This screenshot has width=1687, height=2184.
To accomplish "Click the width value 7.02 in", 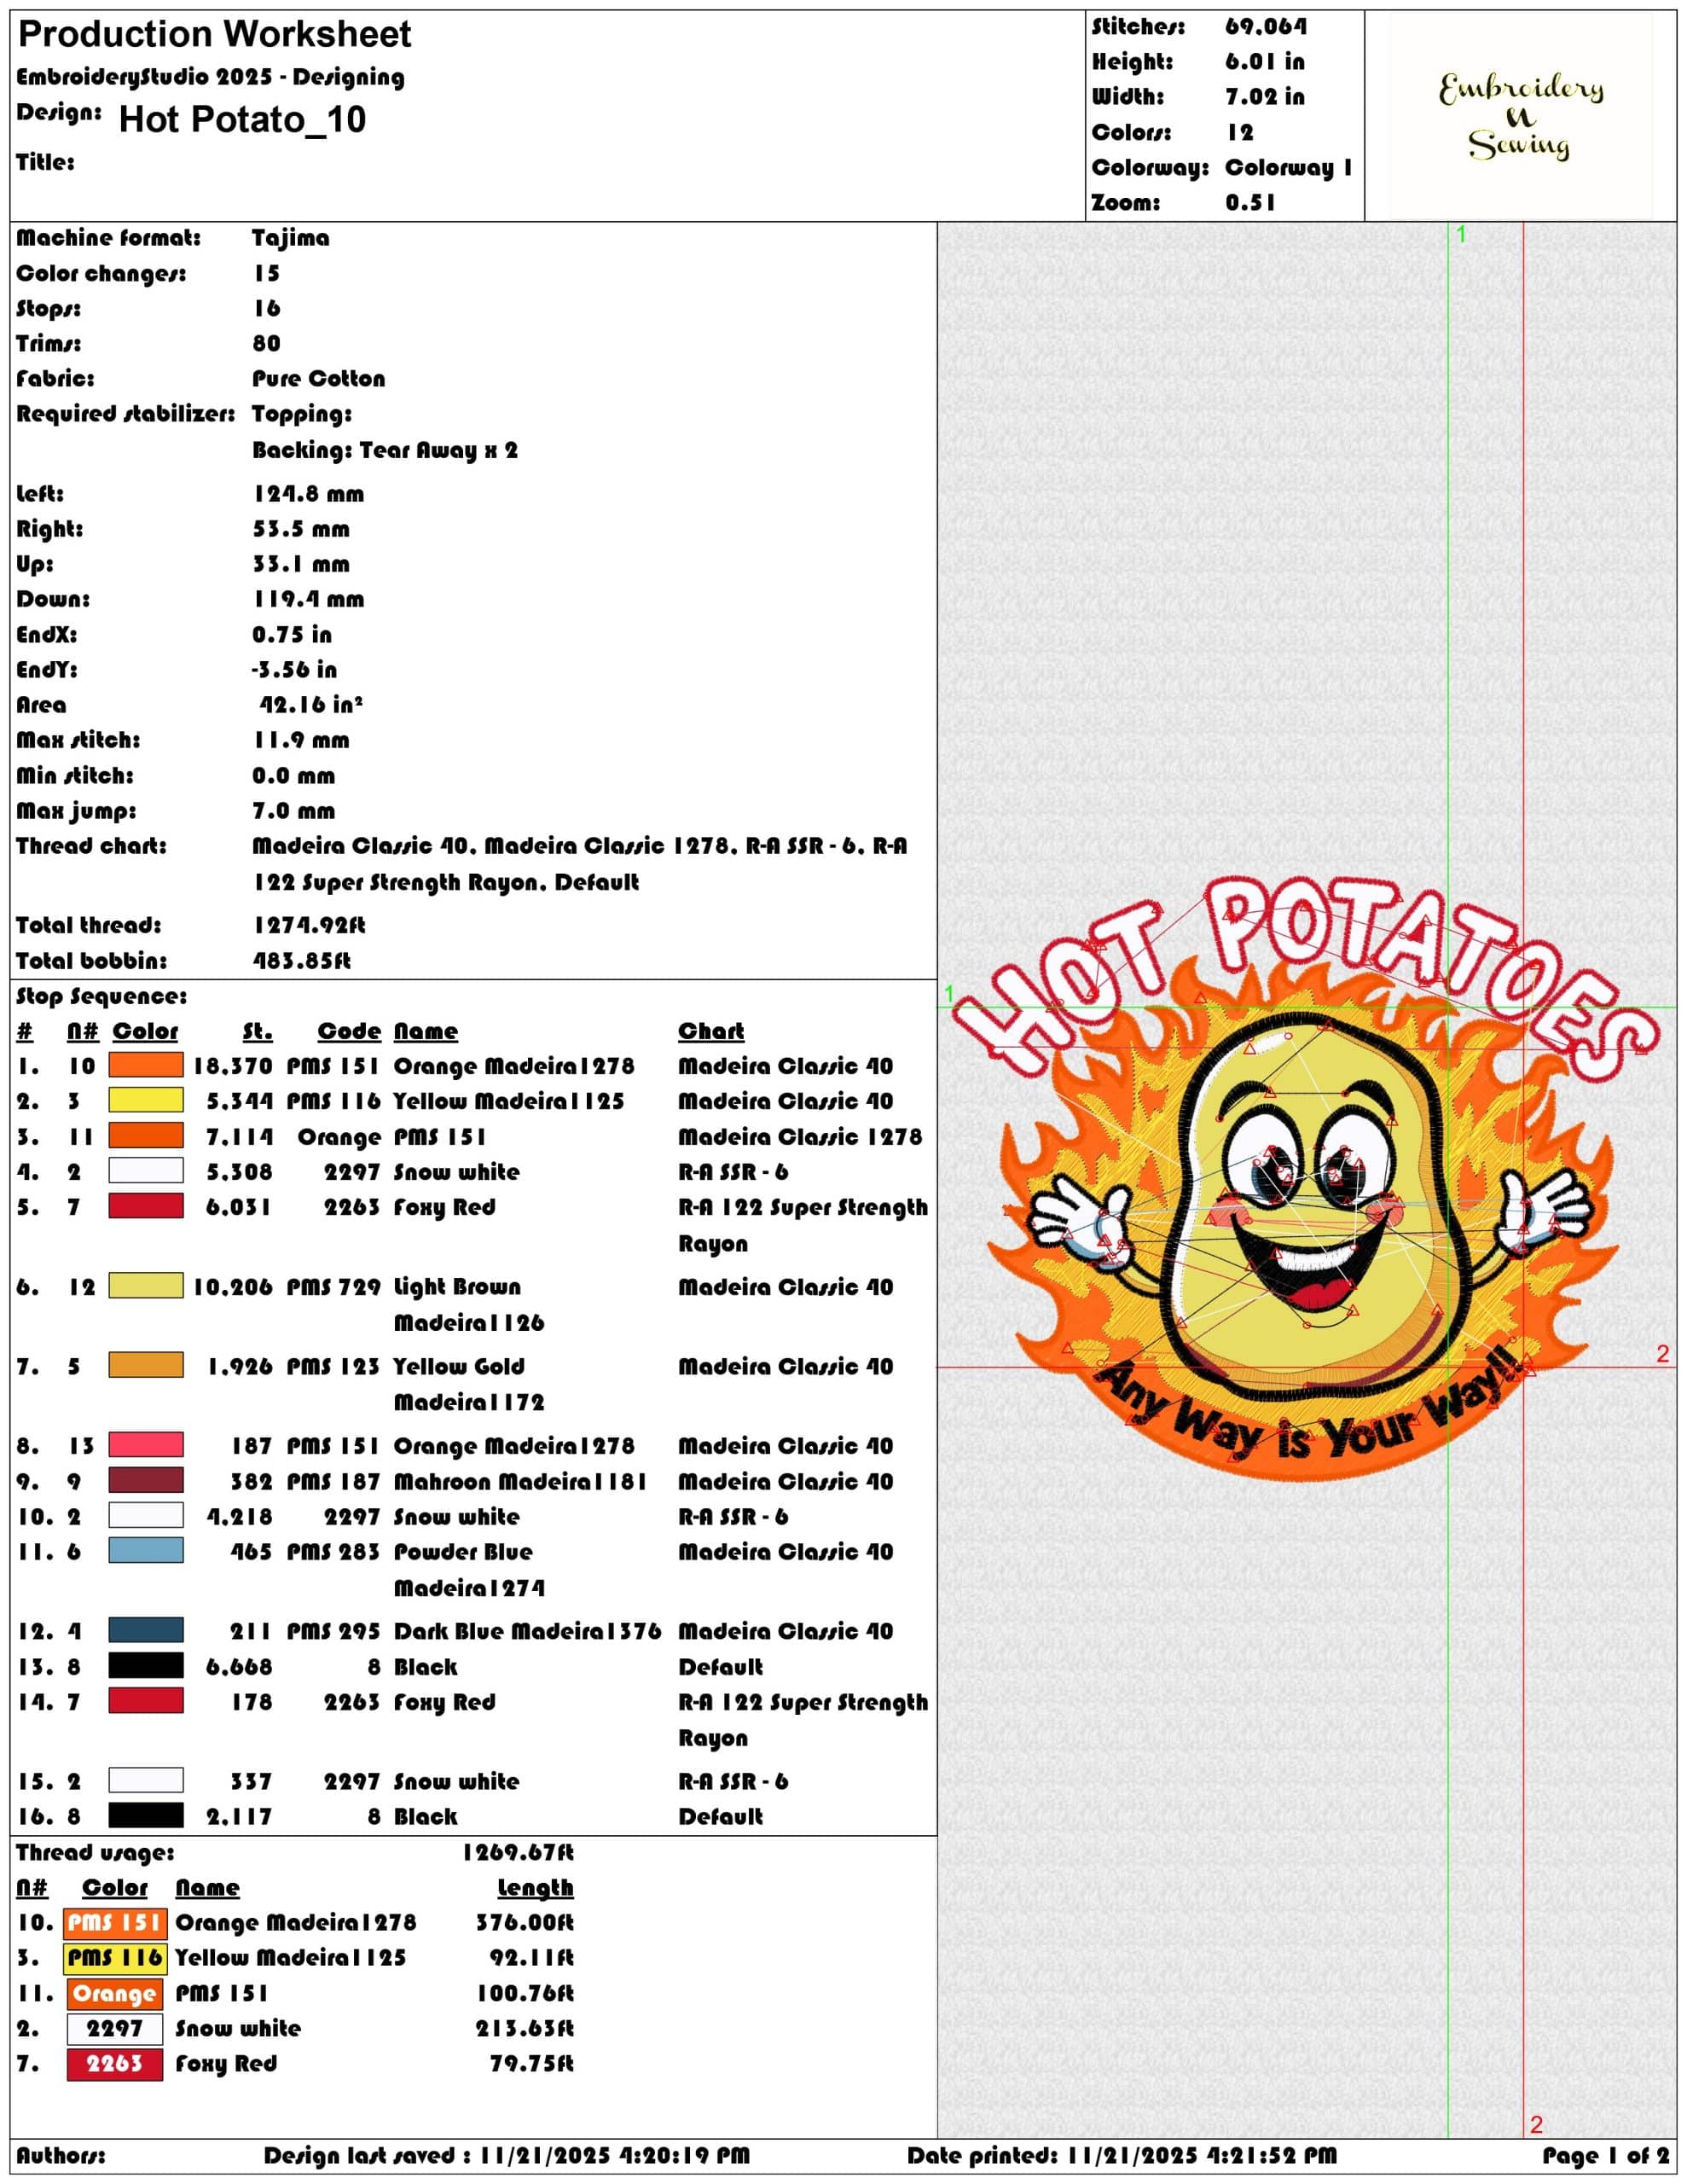I will [x=1265, y=97].
